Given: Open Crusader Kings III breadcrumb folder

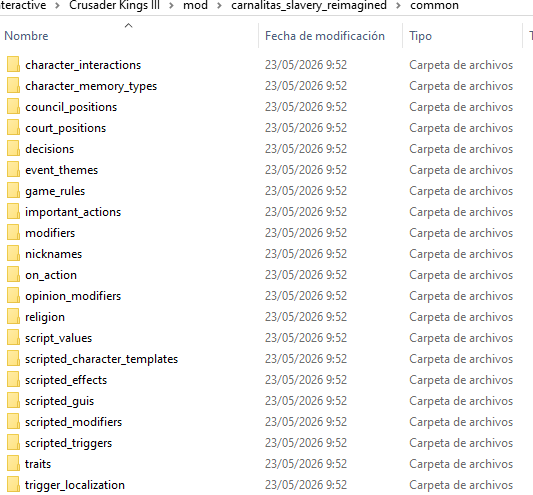Looking at the screenshot, I should pyautogui.click(x=114, y=5).
